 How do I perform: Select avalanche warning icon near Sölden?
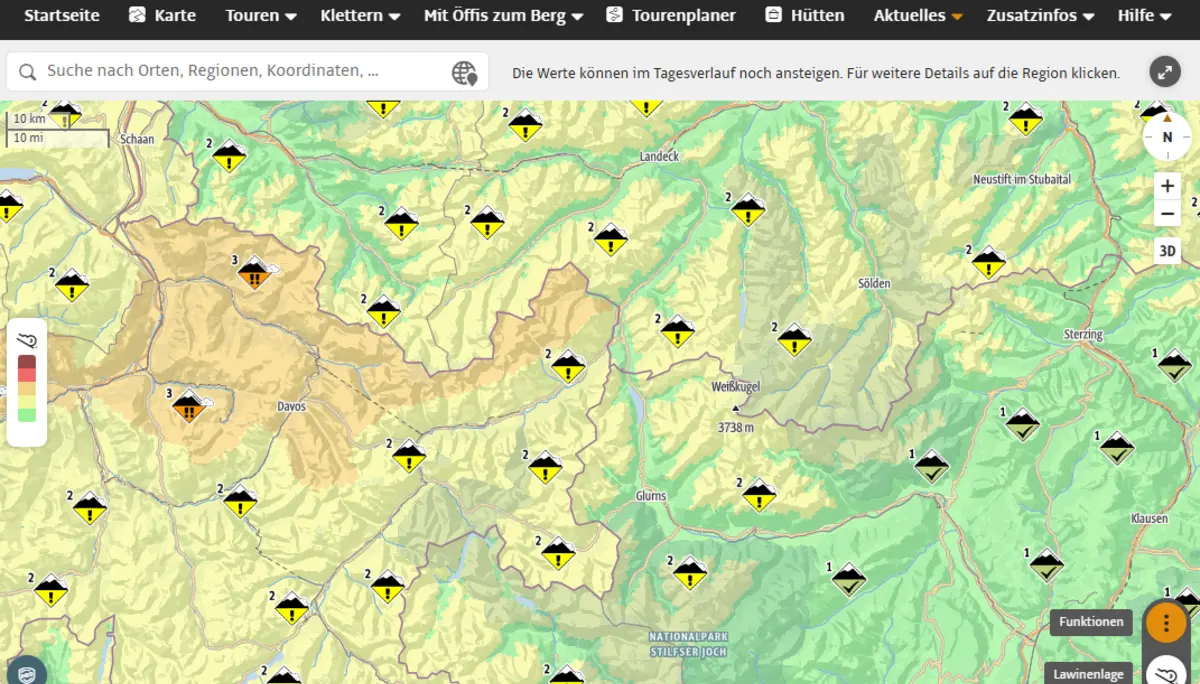pyautogui.click(x=794, y=340)
